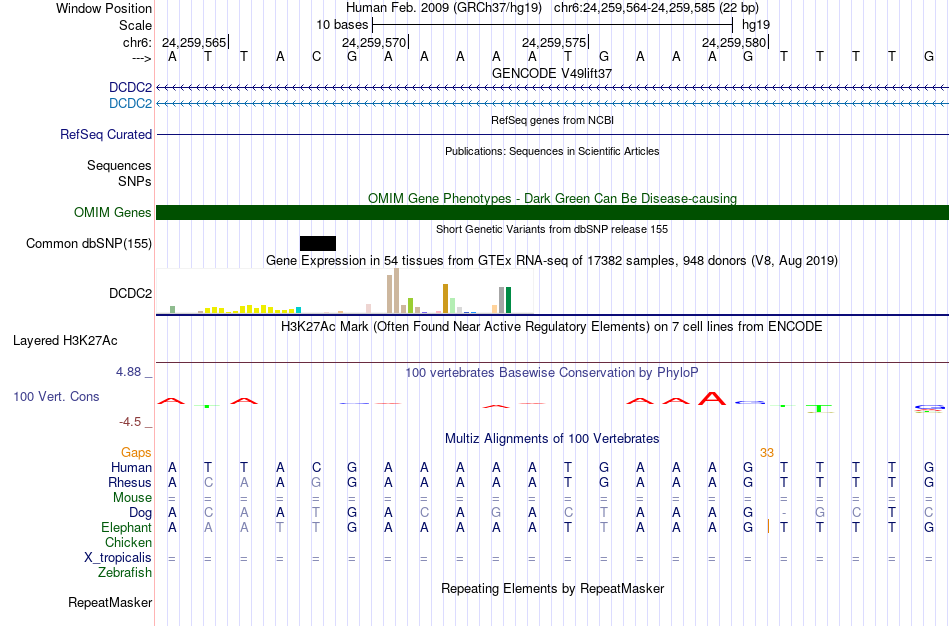Select the Mouse species label
This screenshot has height=626, width=950.
tap(132, 498)
